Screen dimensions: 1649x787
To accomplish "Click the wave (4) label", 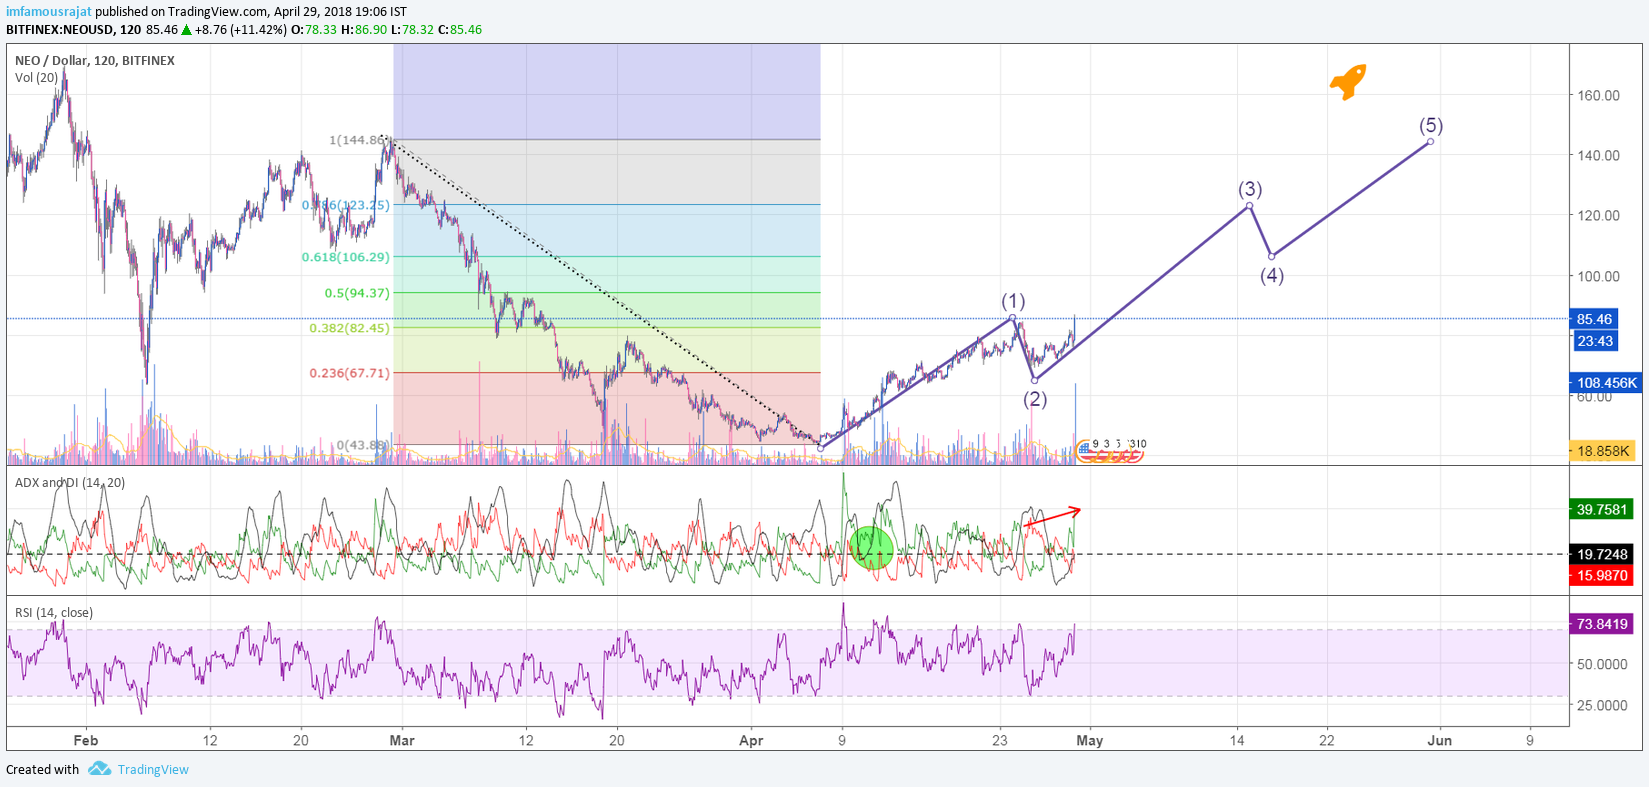I will click(x=1272, y=275).
